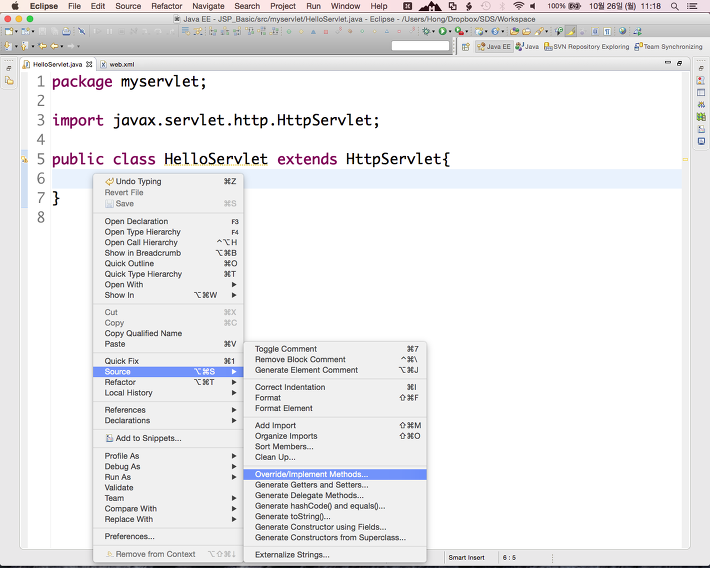Open Team Synchronizing perspective

click(x=668, y=47)
